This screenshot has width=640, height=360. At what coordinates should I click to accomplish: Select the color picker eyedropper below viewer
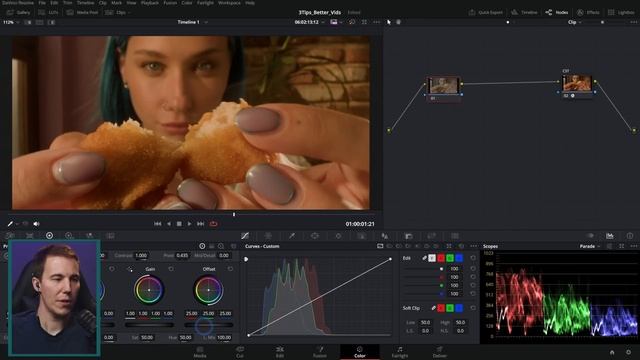click(10, 224)
